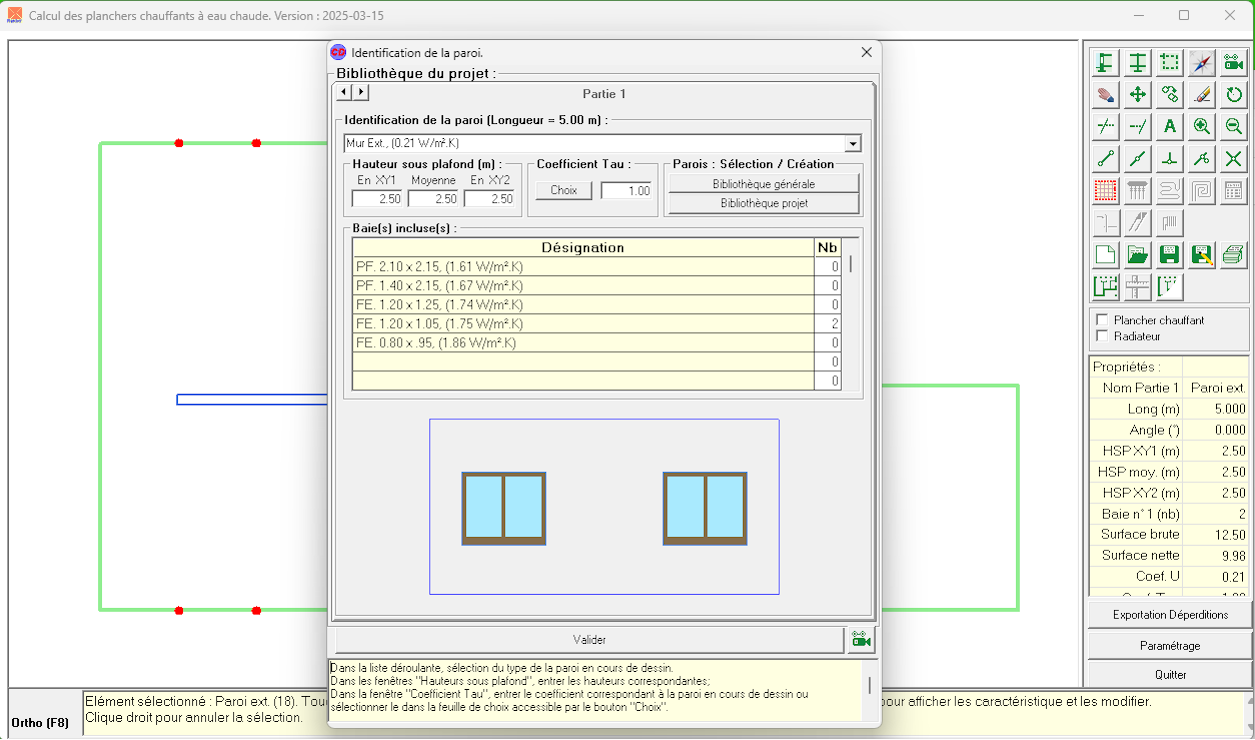Click the Paramétrage button

[1169, 646]
